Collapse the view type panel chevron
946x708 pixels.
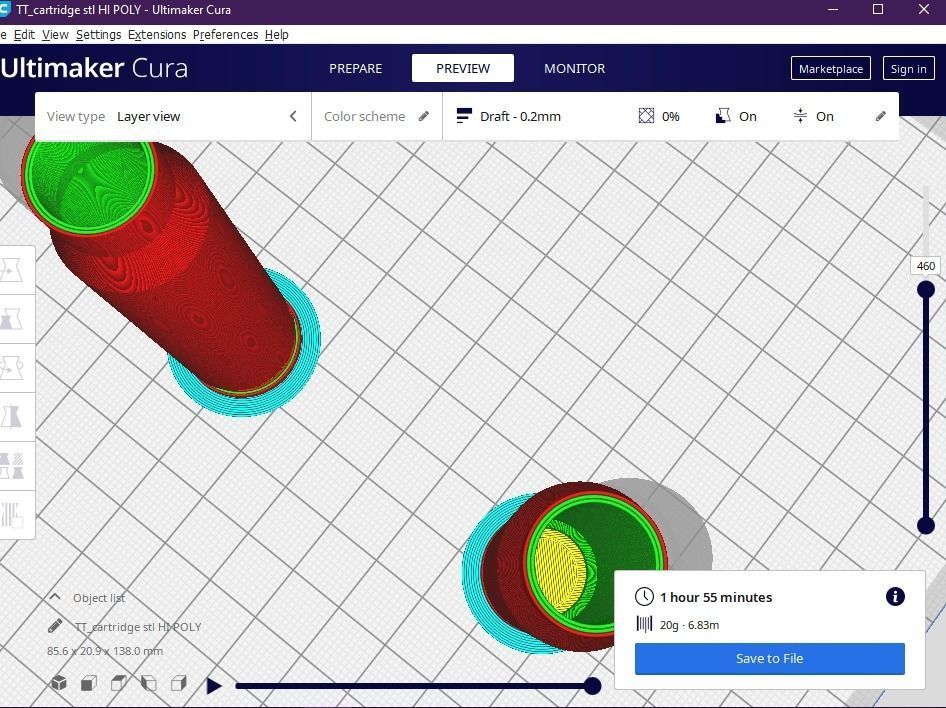[293, 116]
